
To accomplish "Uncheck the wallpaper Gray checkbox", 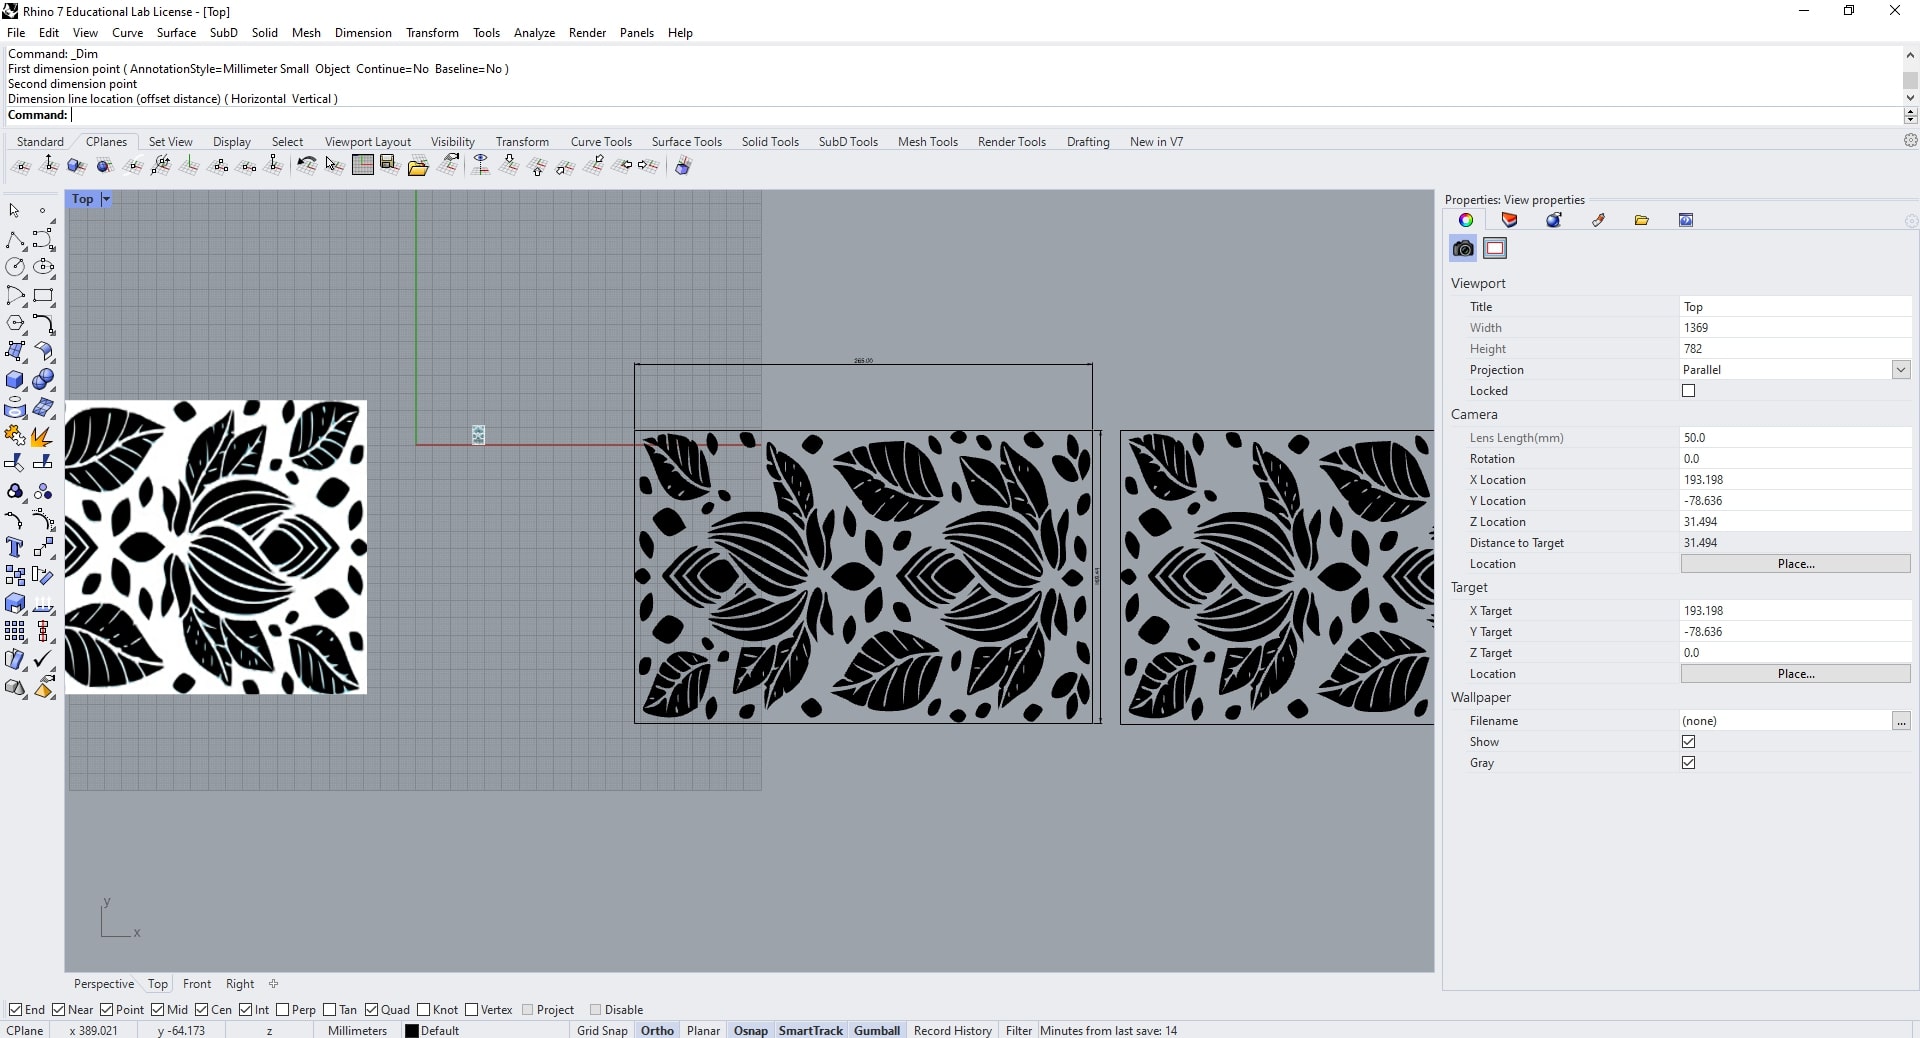I will pyautogui.click(x=1689, y=763).
